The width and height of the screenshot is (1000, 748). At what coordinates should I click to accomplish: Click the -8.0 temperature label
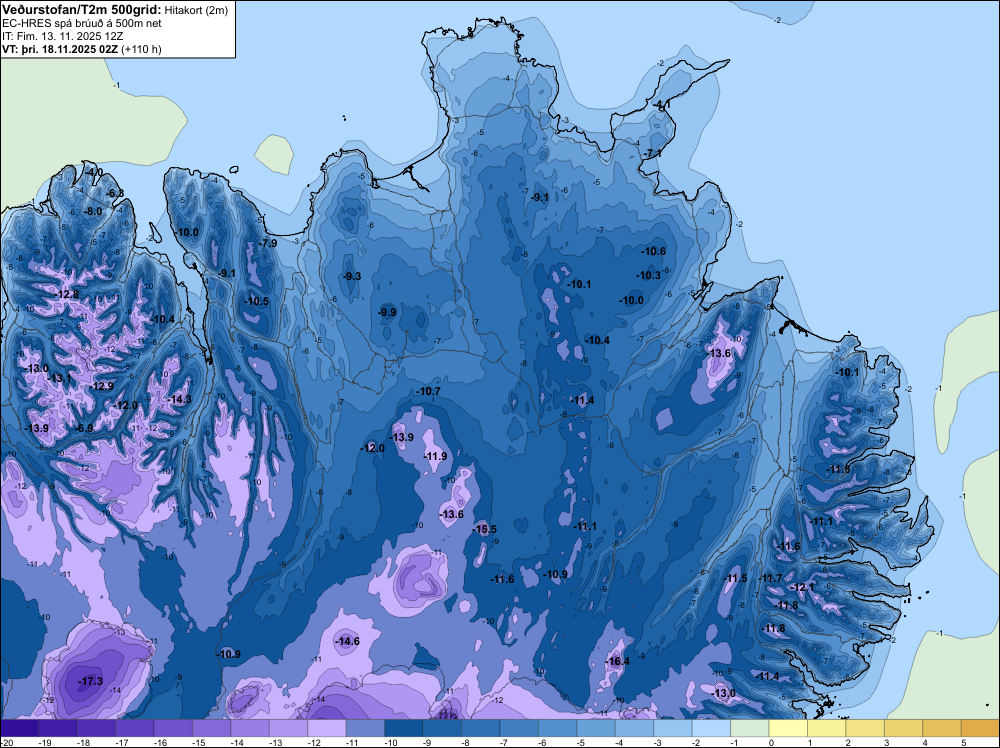point(93,211)
